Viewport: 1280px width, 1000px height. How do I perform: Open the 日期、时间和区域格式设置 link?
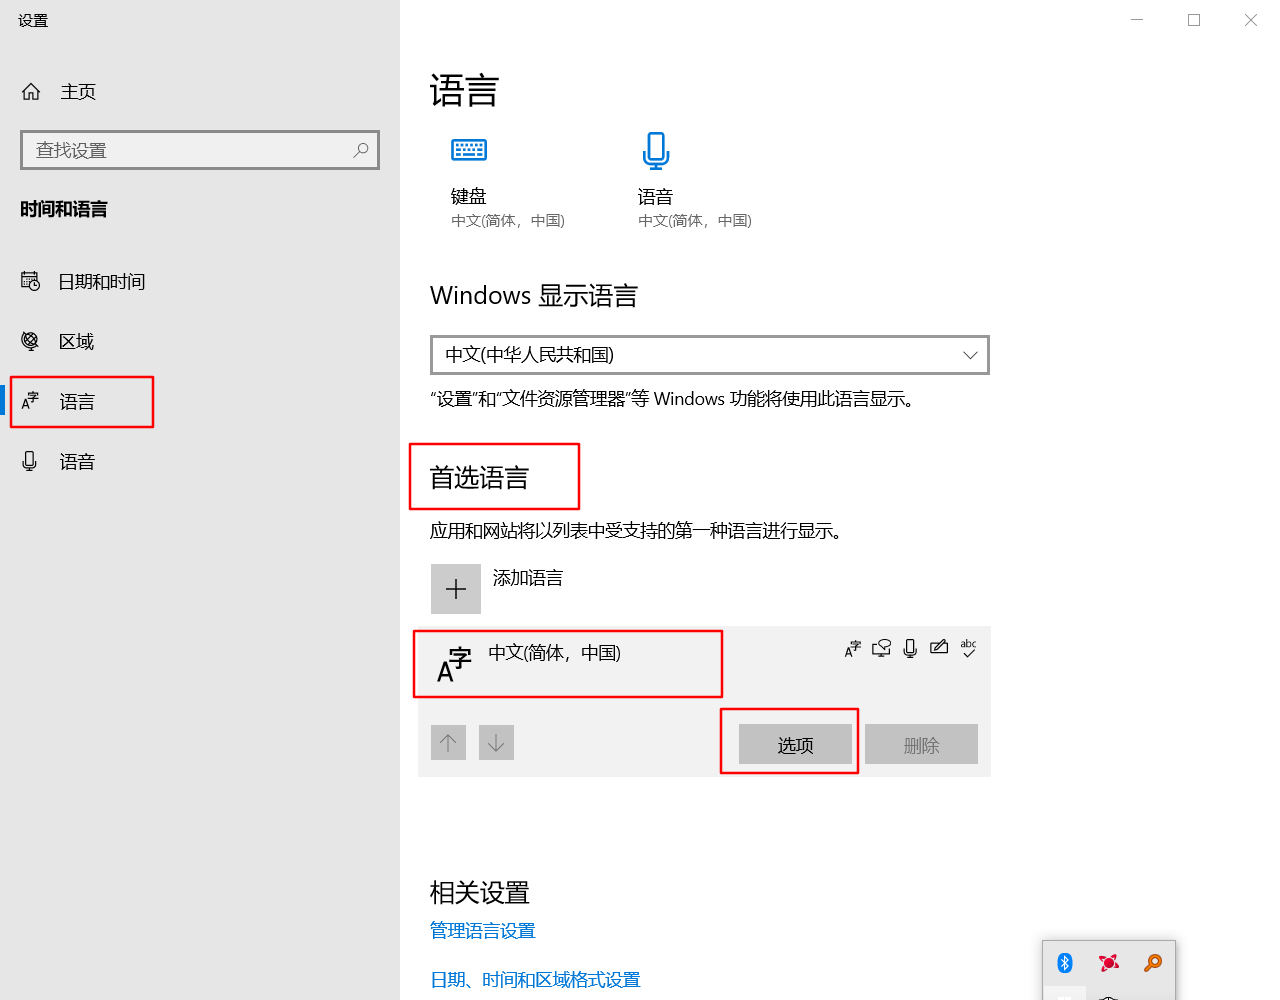pos(535,980)
